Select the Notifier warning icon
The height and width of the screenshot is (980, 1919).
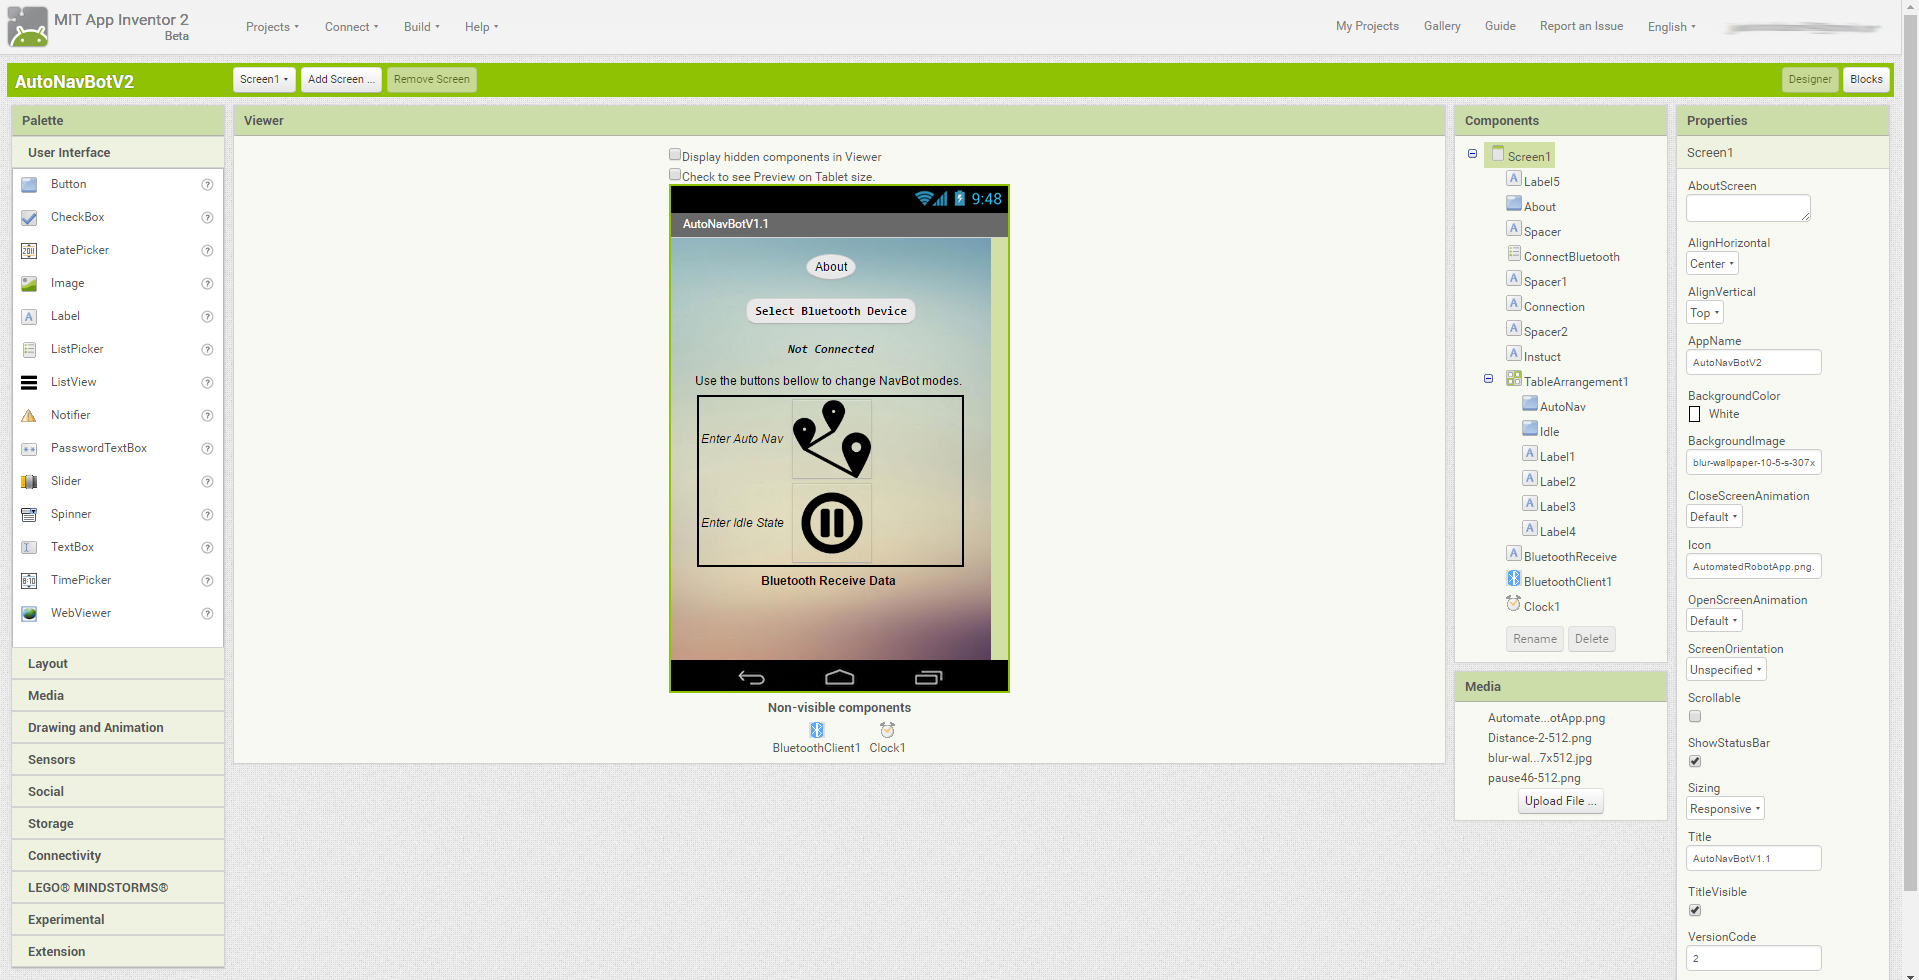click(x=29, y=416)
